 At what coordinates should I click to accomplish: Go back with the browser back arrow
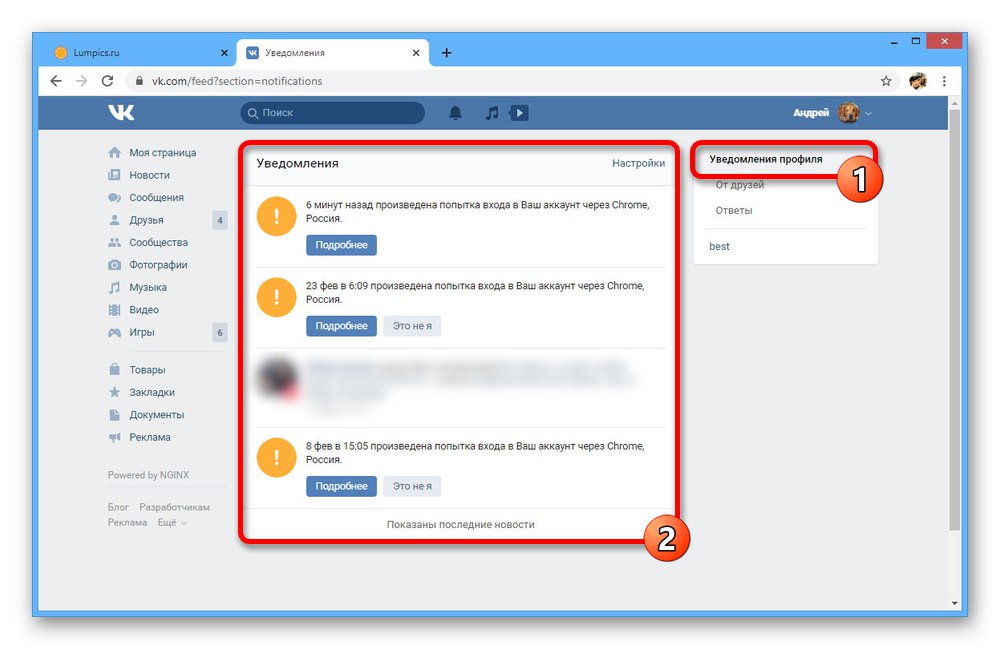[x=56, y=81]
